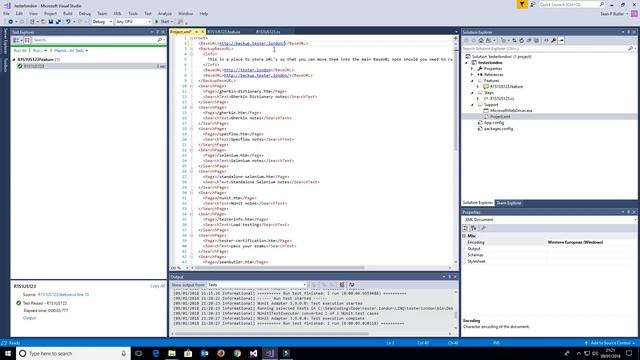Click Save All in the toolbar

(x=58, y=22)
